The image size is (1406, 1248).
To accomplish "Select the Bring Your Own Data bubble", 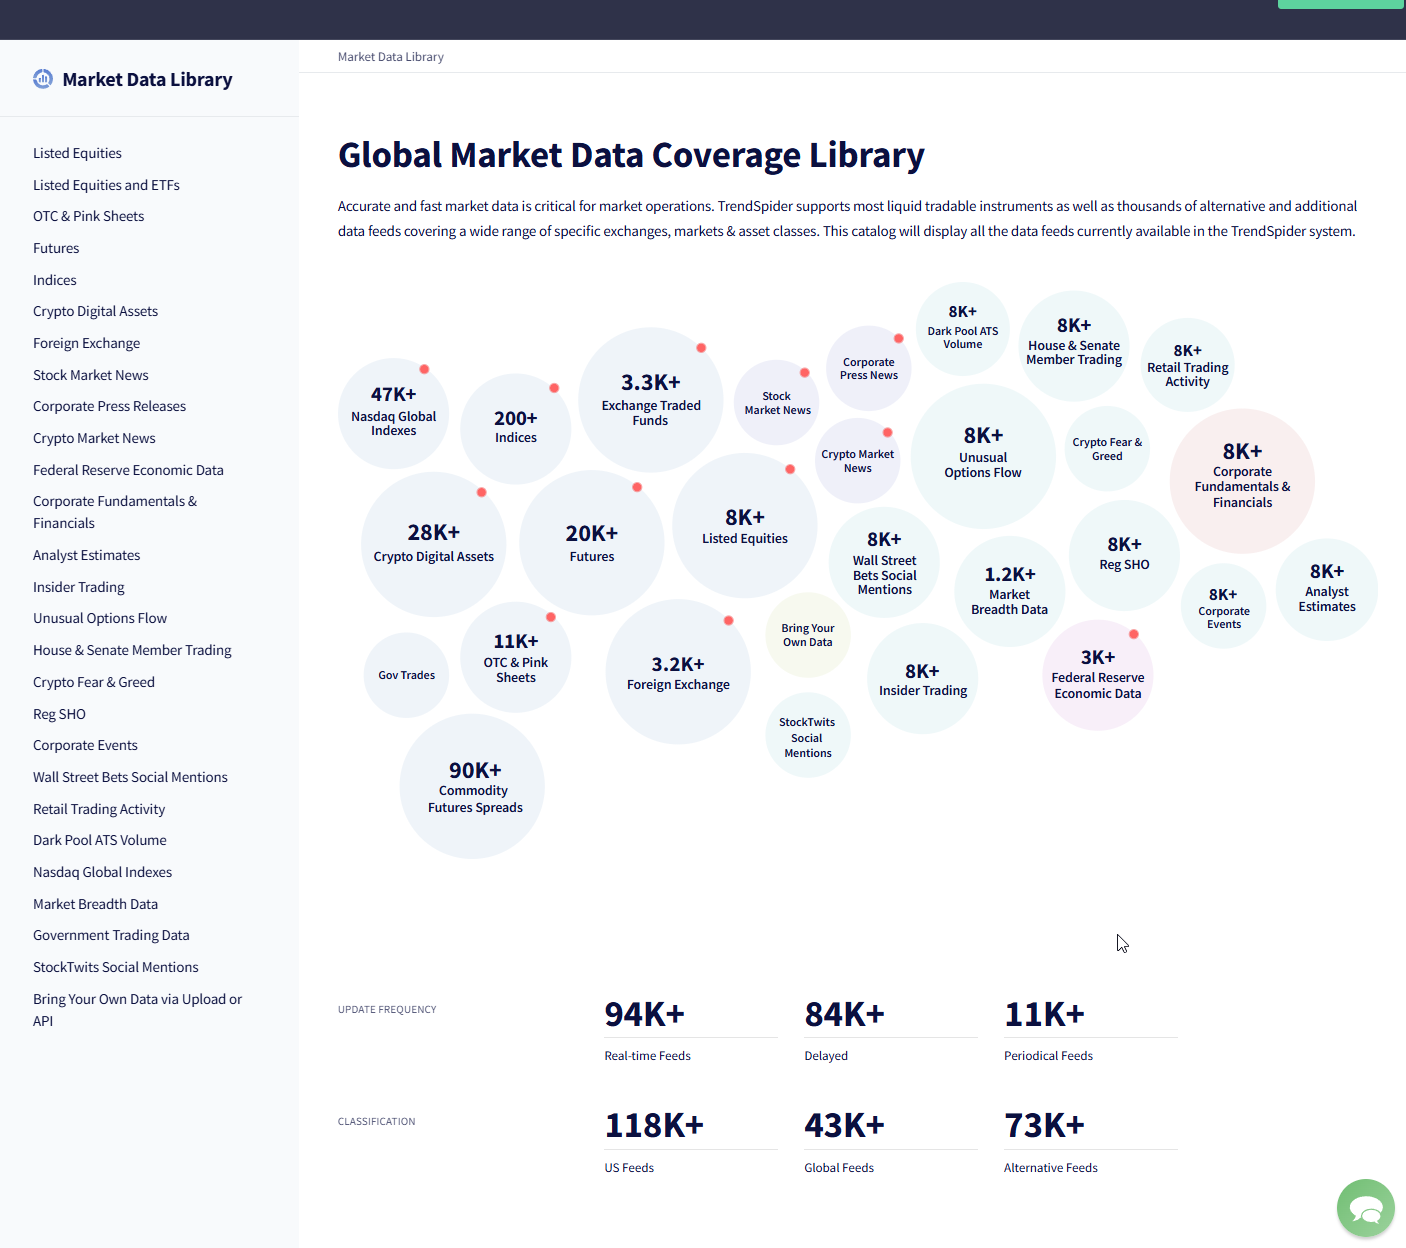I will tap(808, 635).
